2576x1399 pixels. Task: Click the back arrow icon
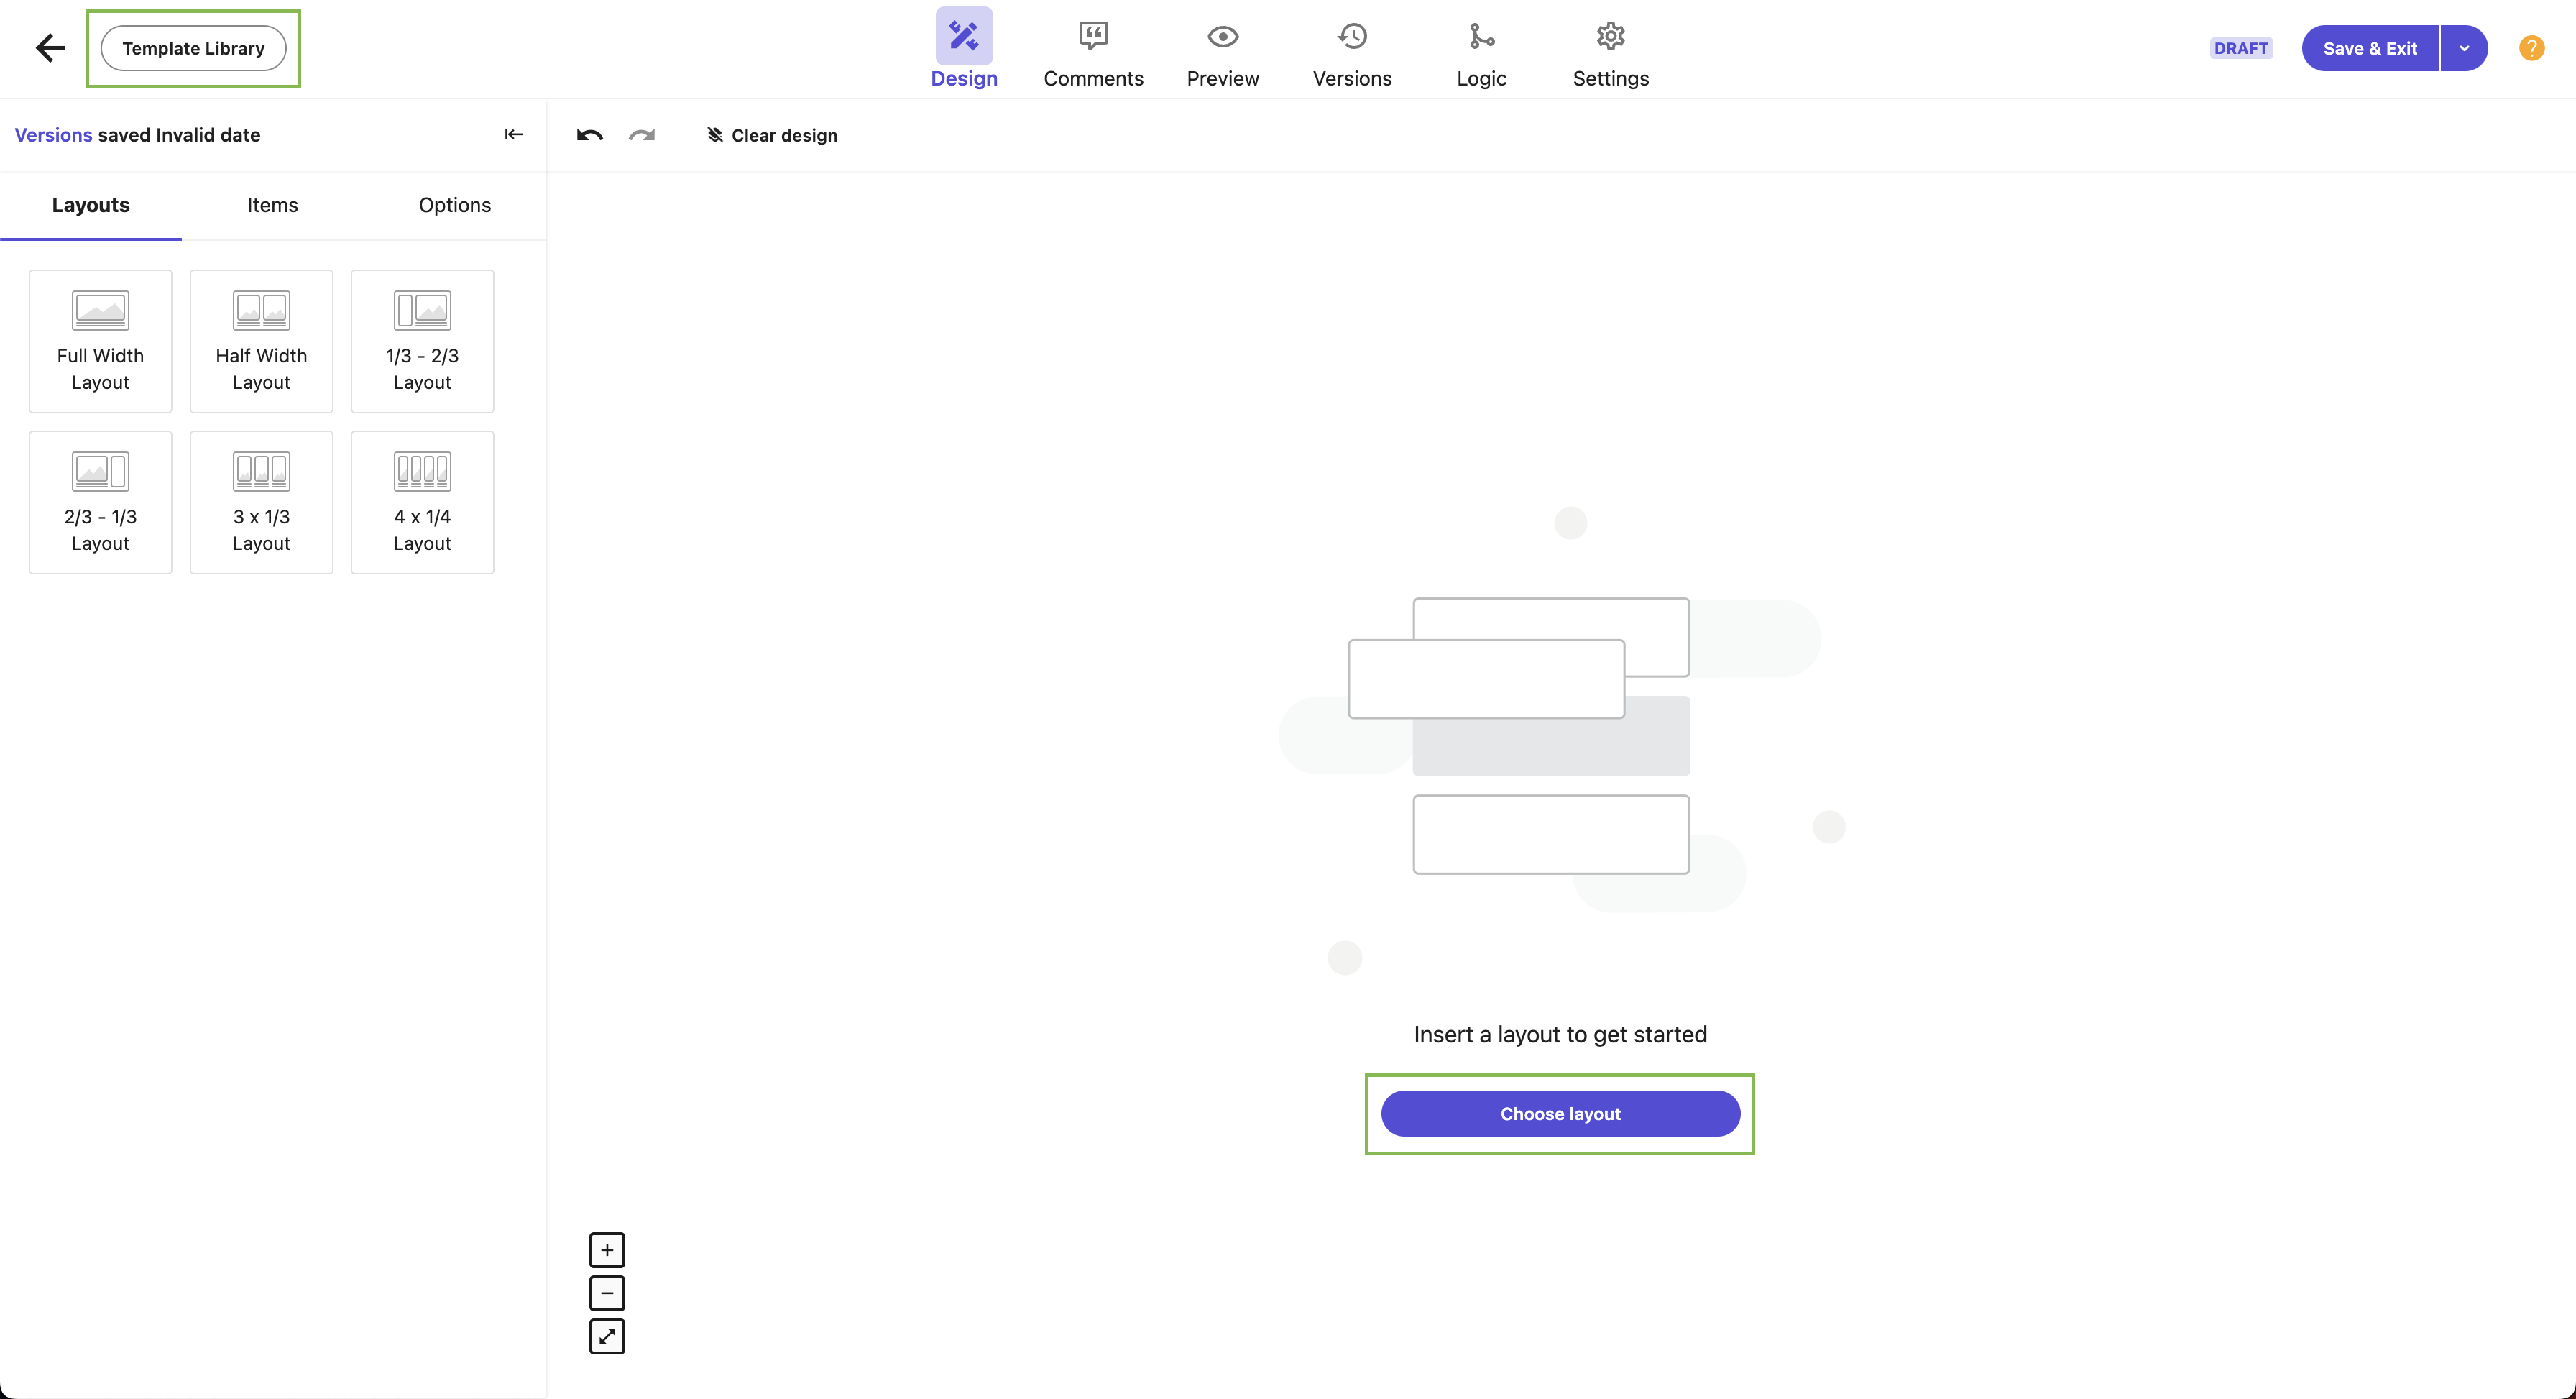click(50, 48)
